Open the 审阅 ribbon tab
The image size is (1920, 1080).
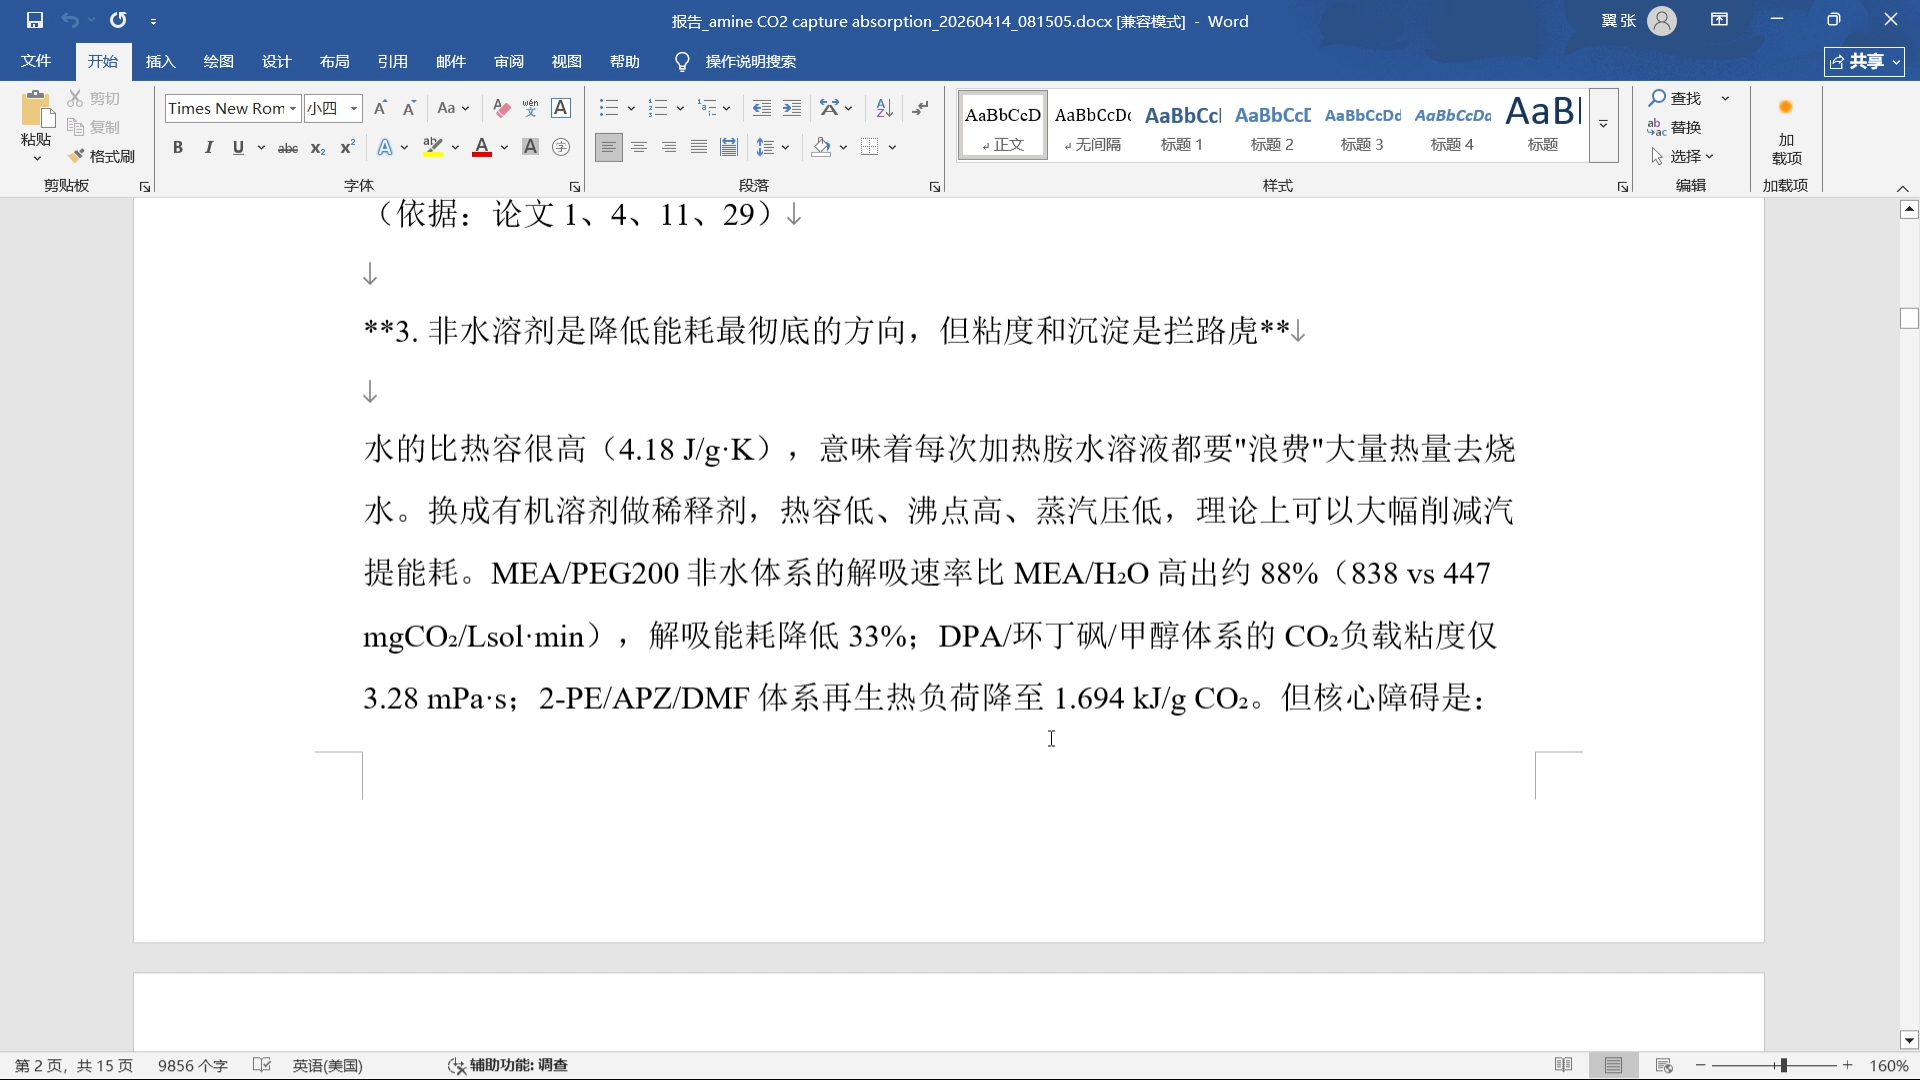pos(508,61)
